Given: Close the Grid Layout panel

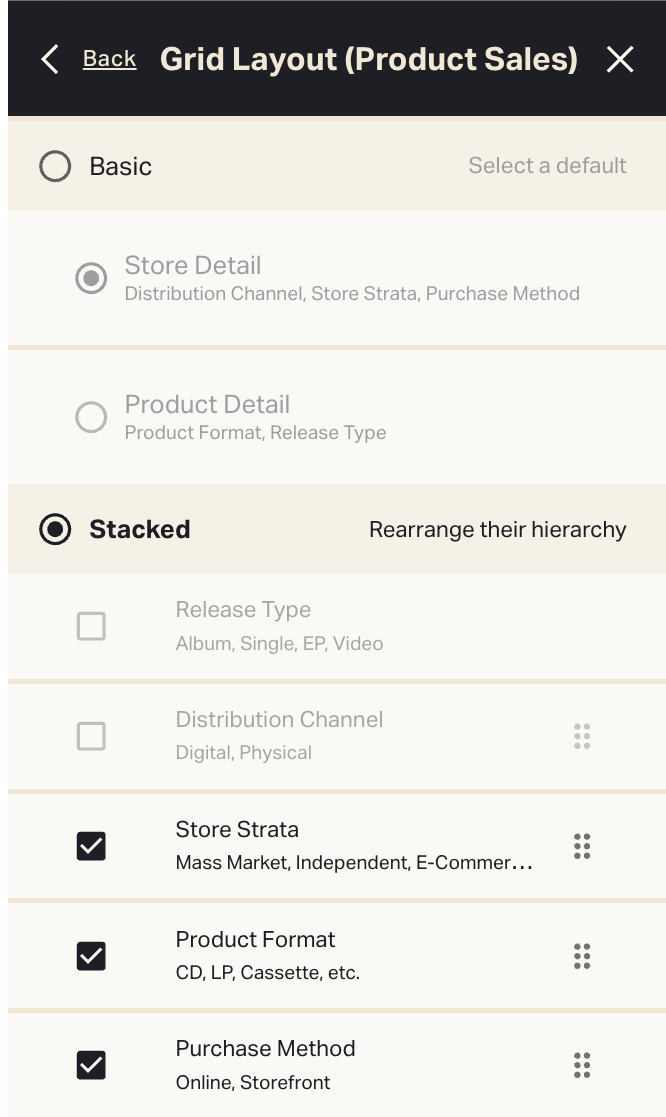Looking at the screenshot, I should tap(620, 59).
